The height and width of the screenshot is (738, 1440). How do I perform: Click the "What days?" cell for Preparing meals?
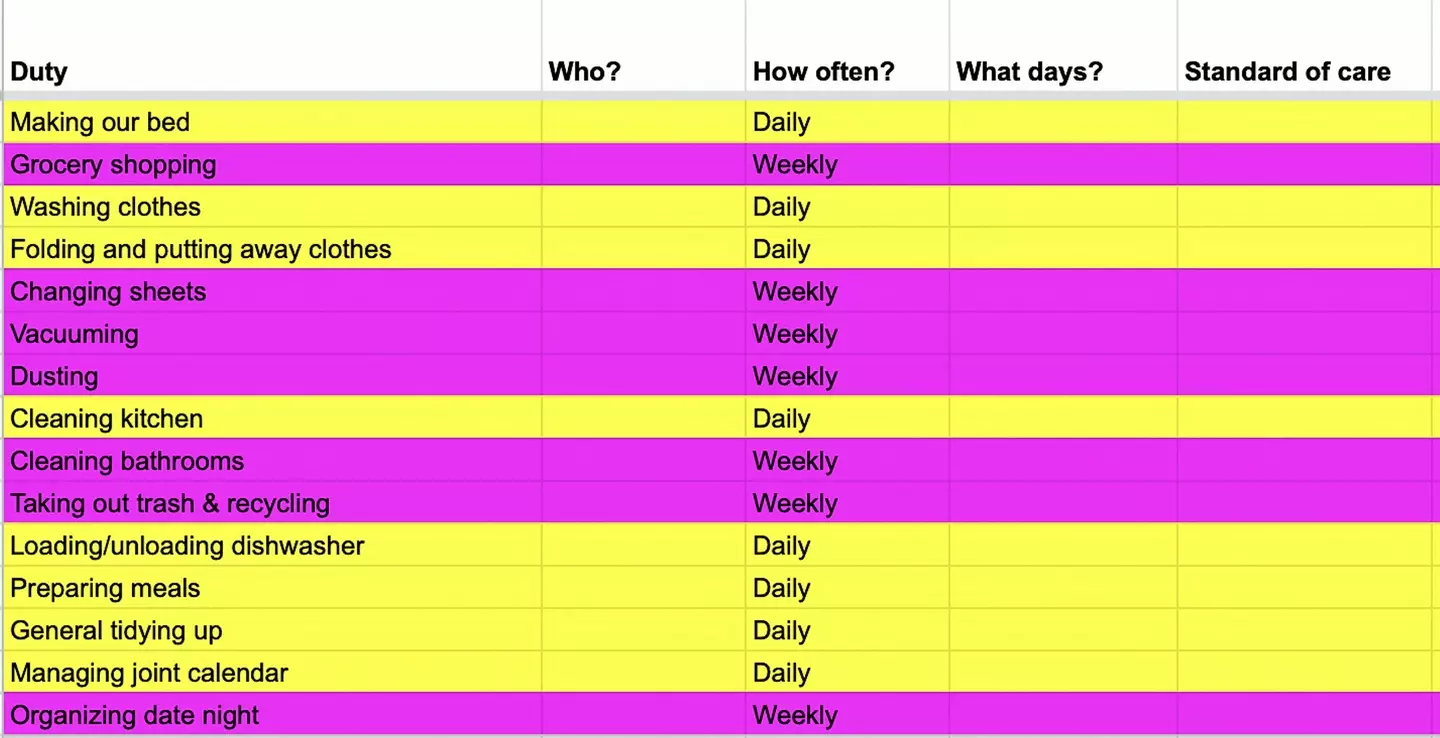click(1063, 588)
